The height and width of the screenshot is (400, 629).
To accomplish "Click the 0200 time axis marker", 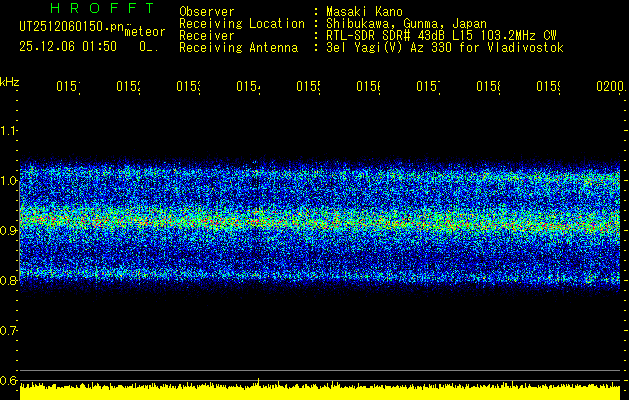I will (608, 87).
